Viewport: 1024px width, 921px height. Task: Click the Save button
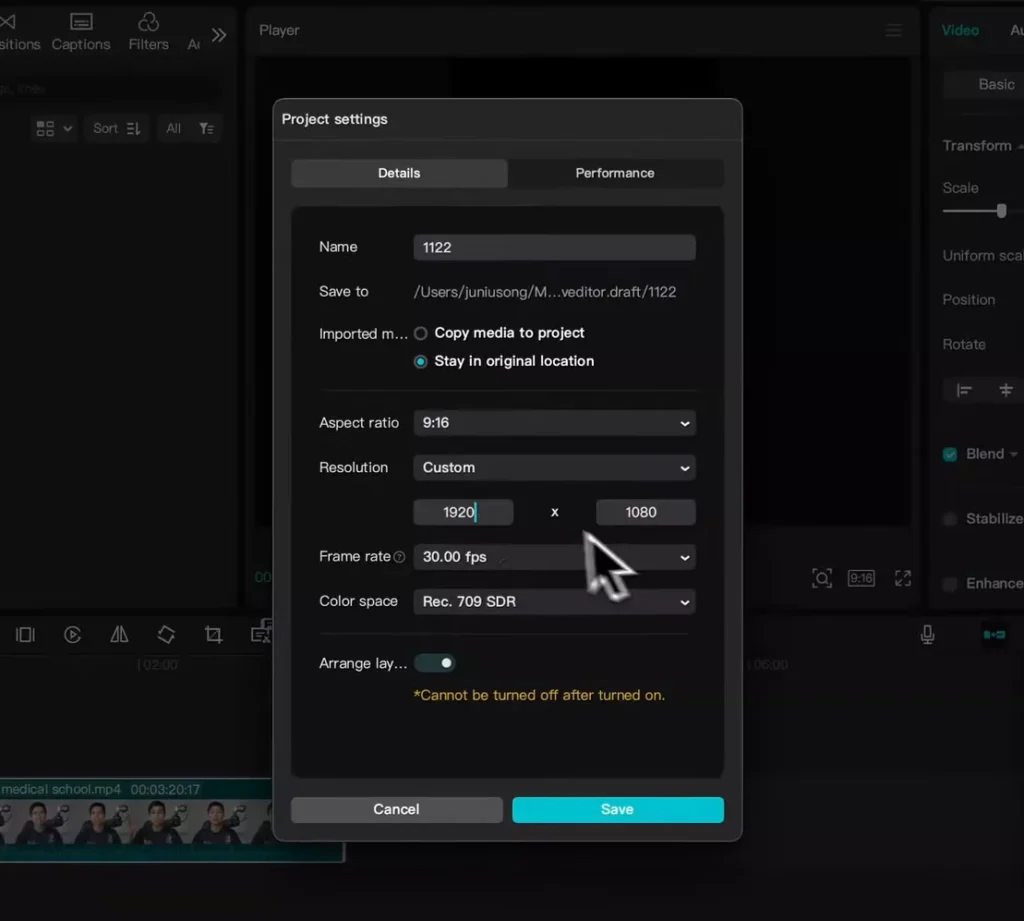pos(617,809)
